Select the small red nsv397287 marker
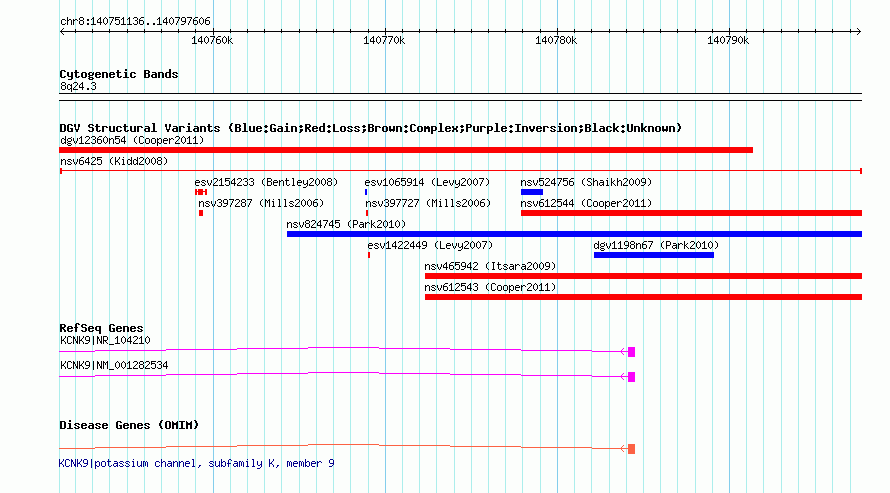 point(201,213)
